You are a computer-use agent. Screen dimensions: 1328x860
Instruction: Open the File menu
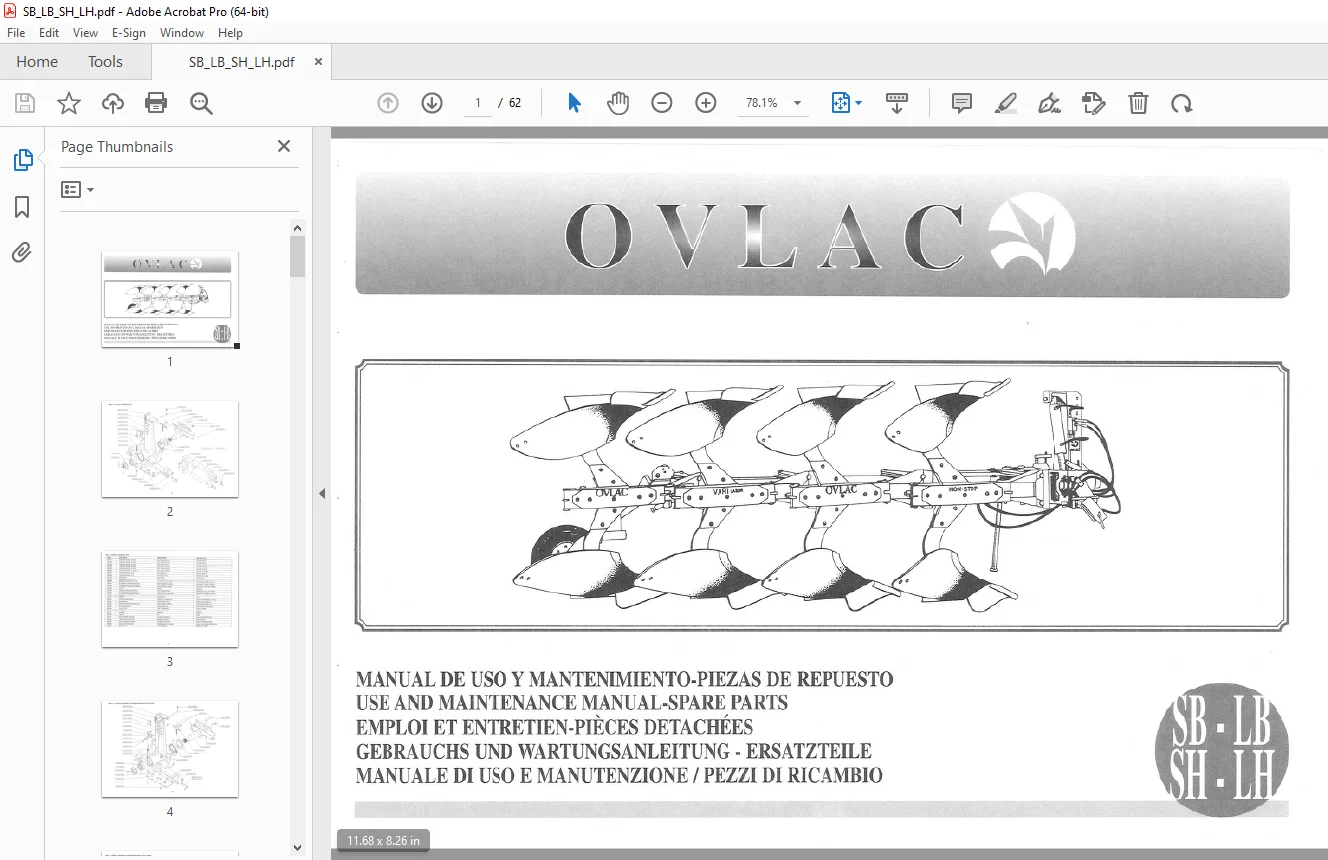(x=16, y=33)
